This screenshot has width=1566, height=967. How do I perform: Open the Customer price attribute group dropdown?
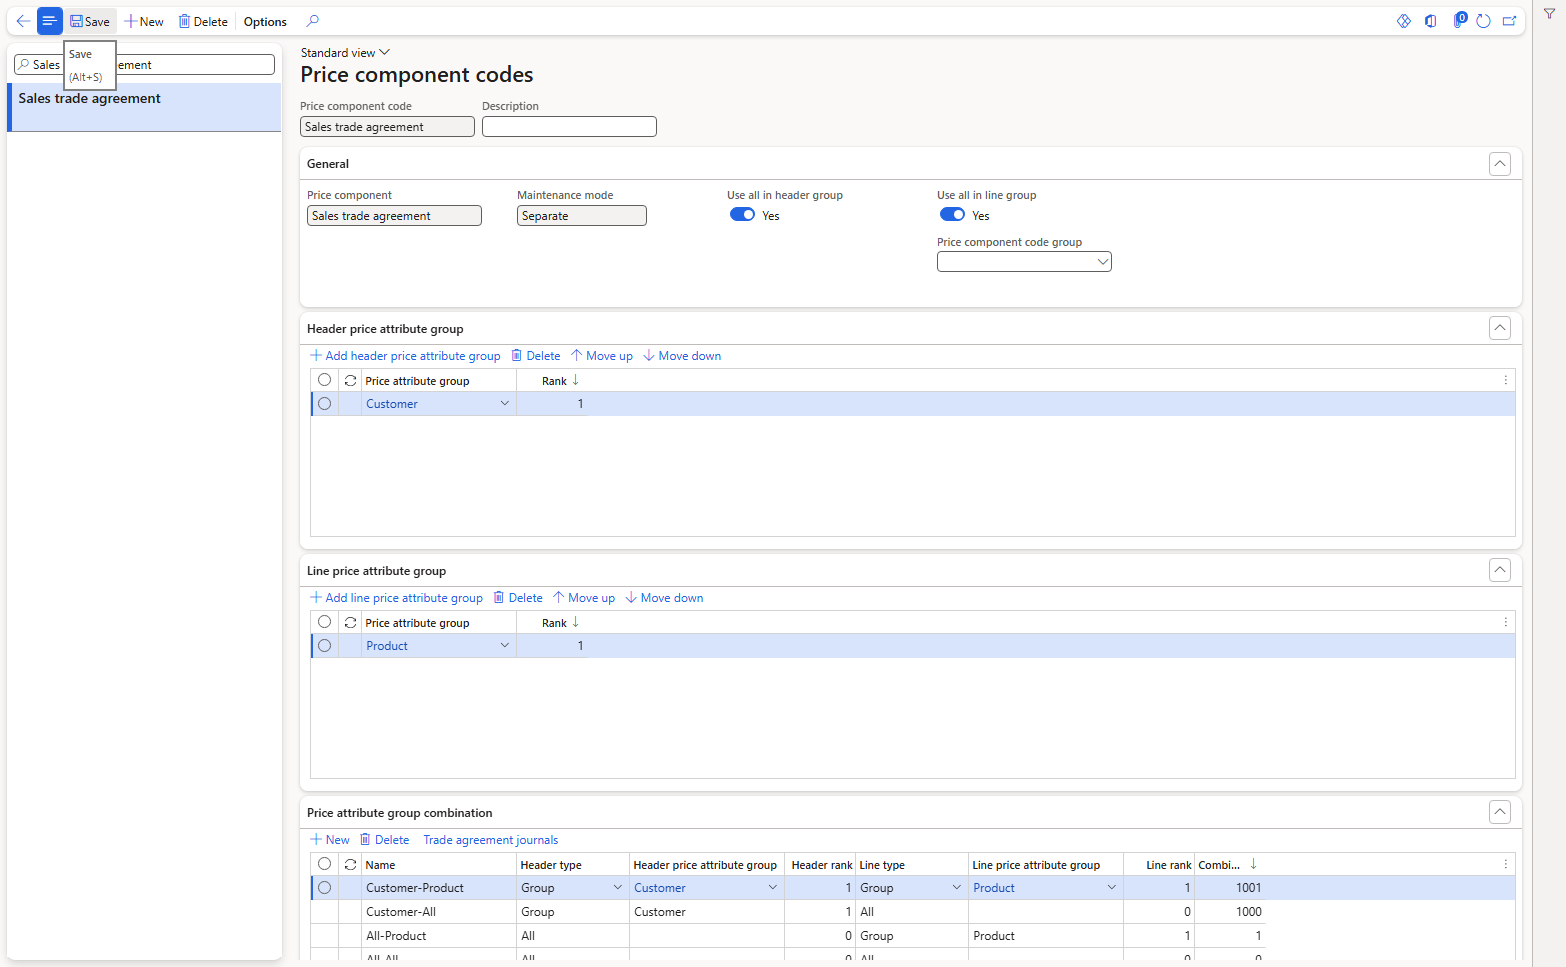tap(505, 404)
